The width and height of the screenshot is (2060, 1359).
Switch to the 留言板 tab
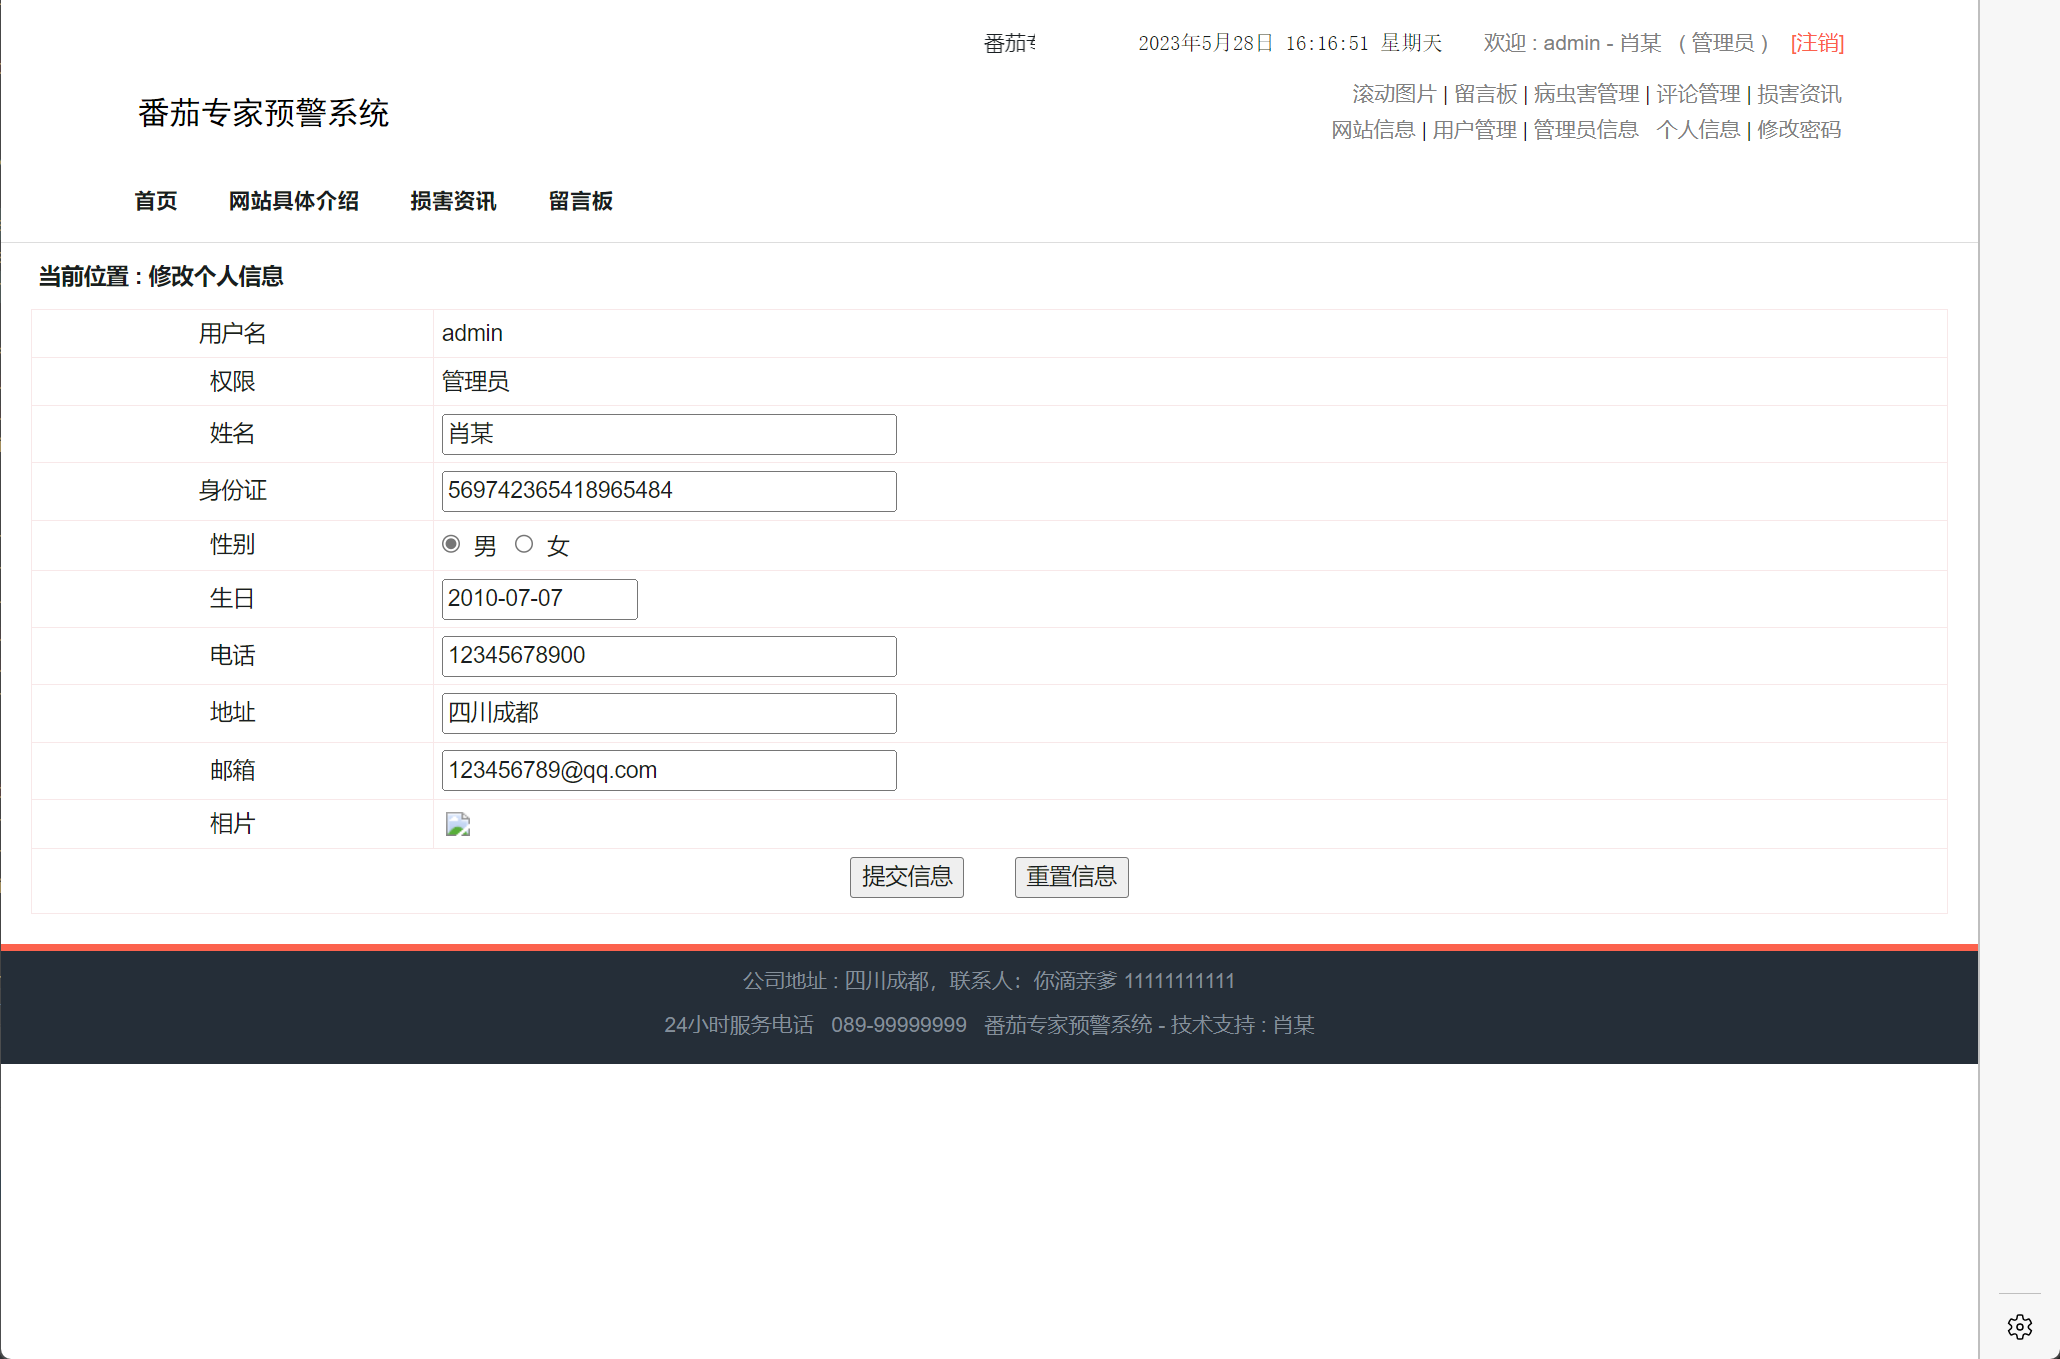[x=581, y=201]
